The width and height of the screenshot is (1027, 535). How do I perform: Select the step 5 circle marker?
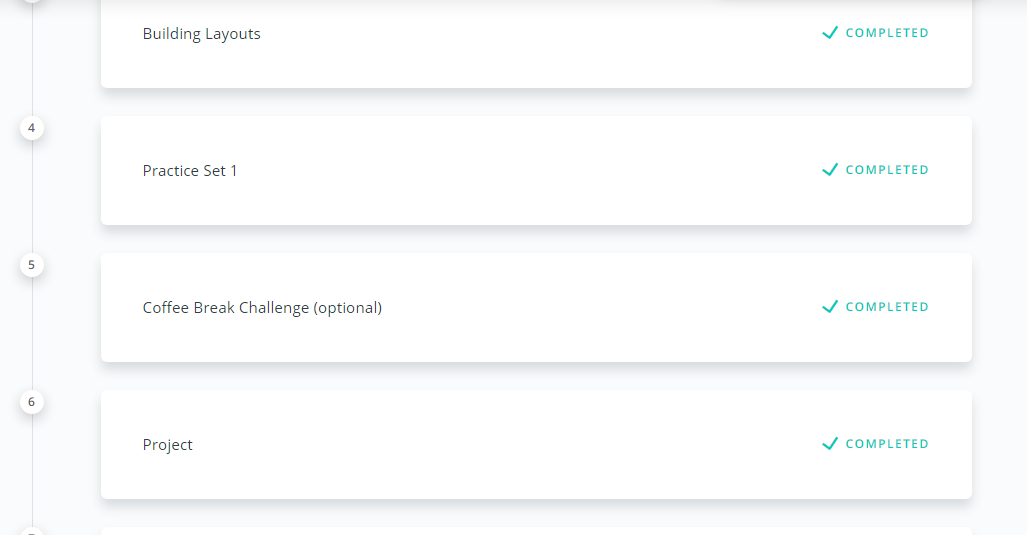tap(32, 265)
